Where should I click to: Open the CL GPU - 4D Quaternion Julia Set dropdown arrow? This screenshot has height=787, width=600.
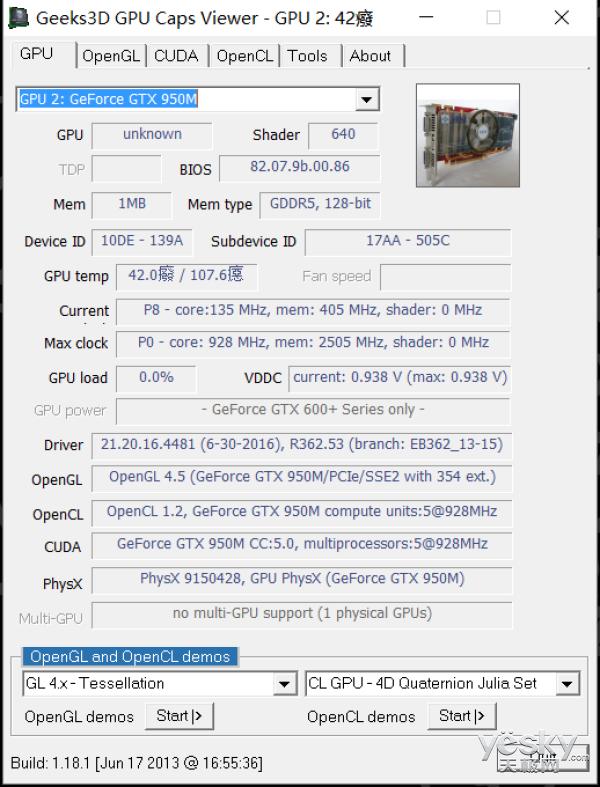(x=567, y=684)
